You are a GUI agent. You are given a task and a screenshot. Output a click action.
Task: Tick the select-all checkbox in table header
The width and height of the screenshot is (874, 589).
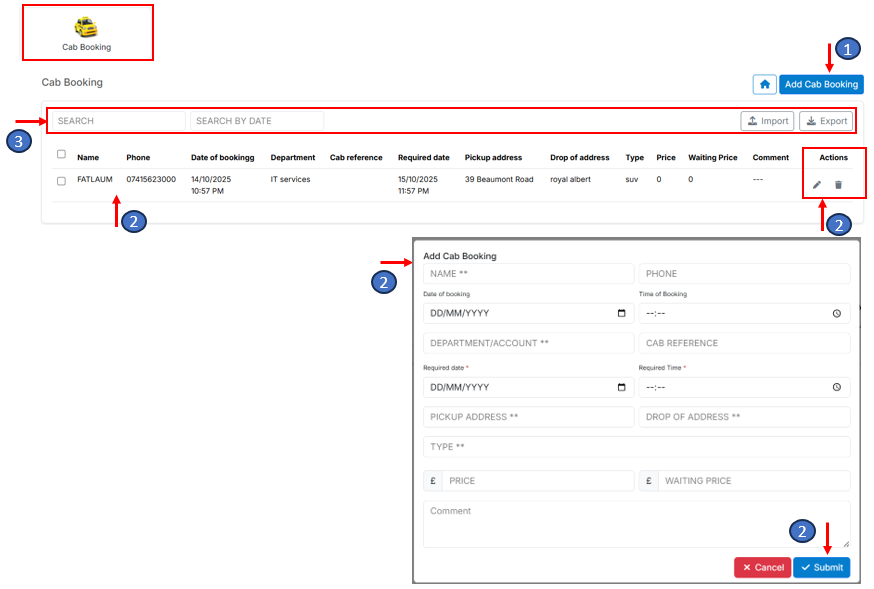point(61,154)
